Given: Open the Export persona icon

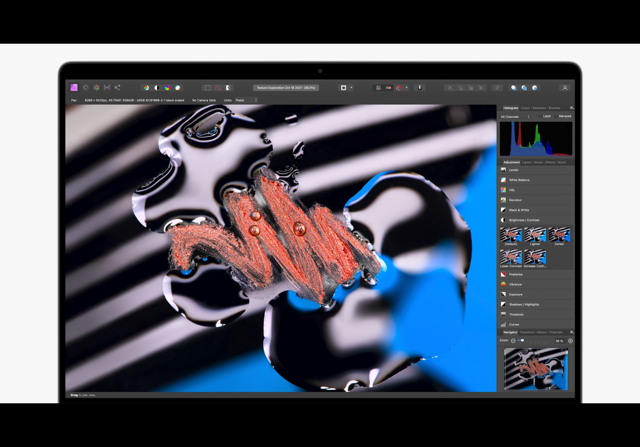Looking at the screenshot, I should coord(118,87).
